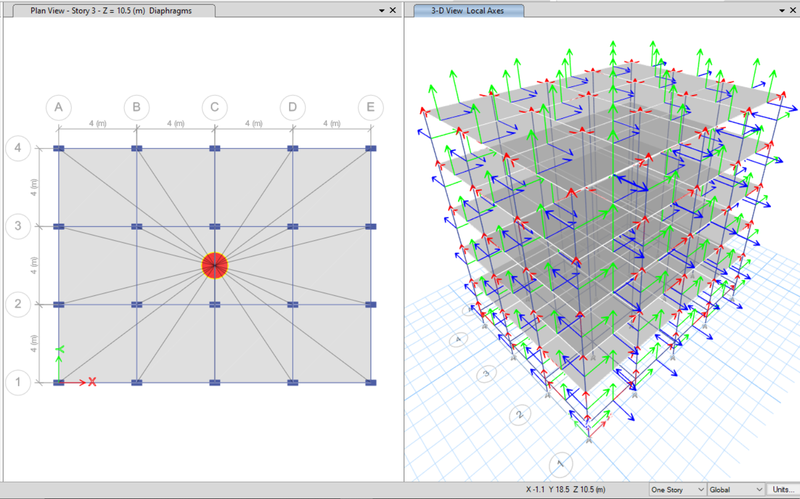The width and height of the screenshot is (800, 499).
Task: Click the 4 (m) dimension between C and D
Action: tap(254, 123)
